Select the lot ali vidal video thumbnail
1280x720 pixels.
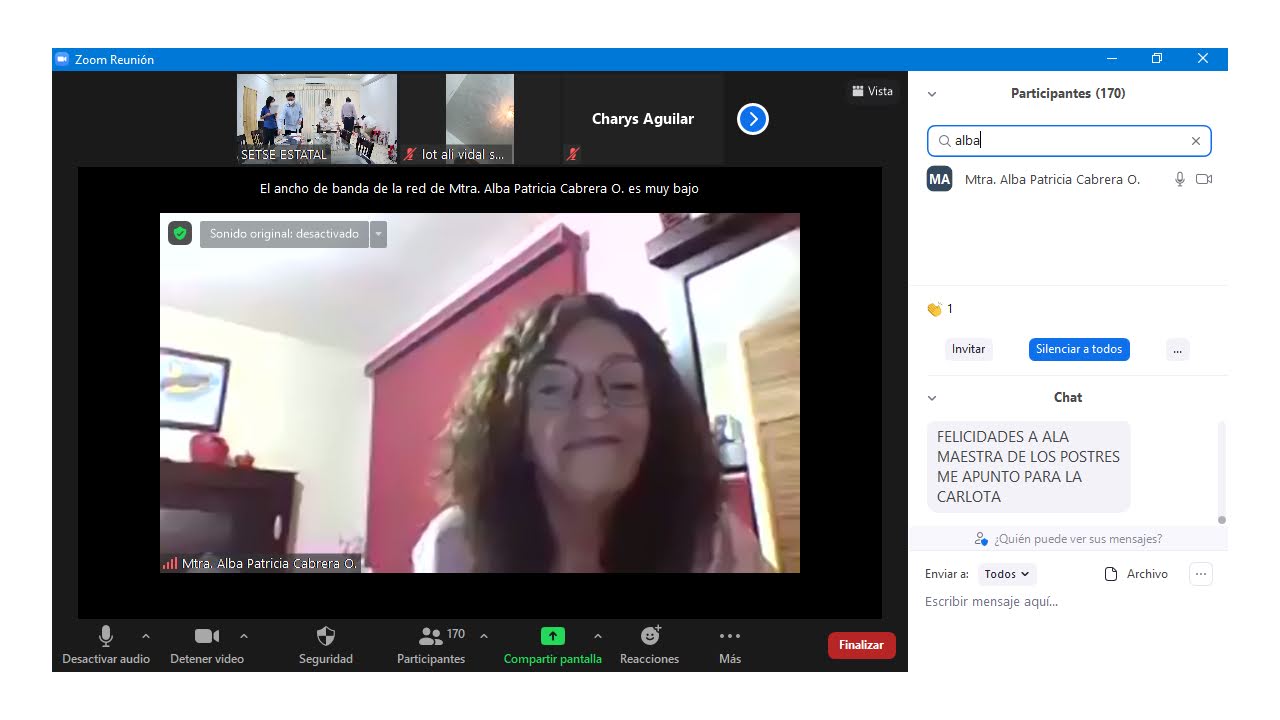click(x=479, y=118)
